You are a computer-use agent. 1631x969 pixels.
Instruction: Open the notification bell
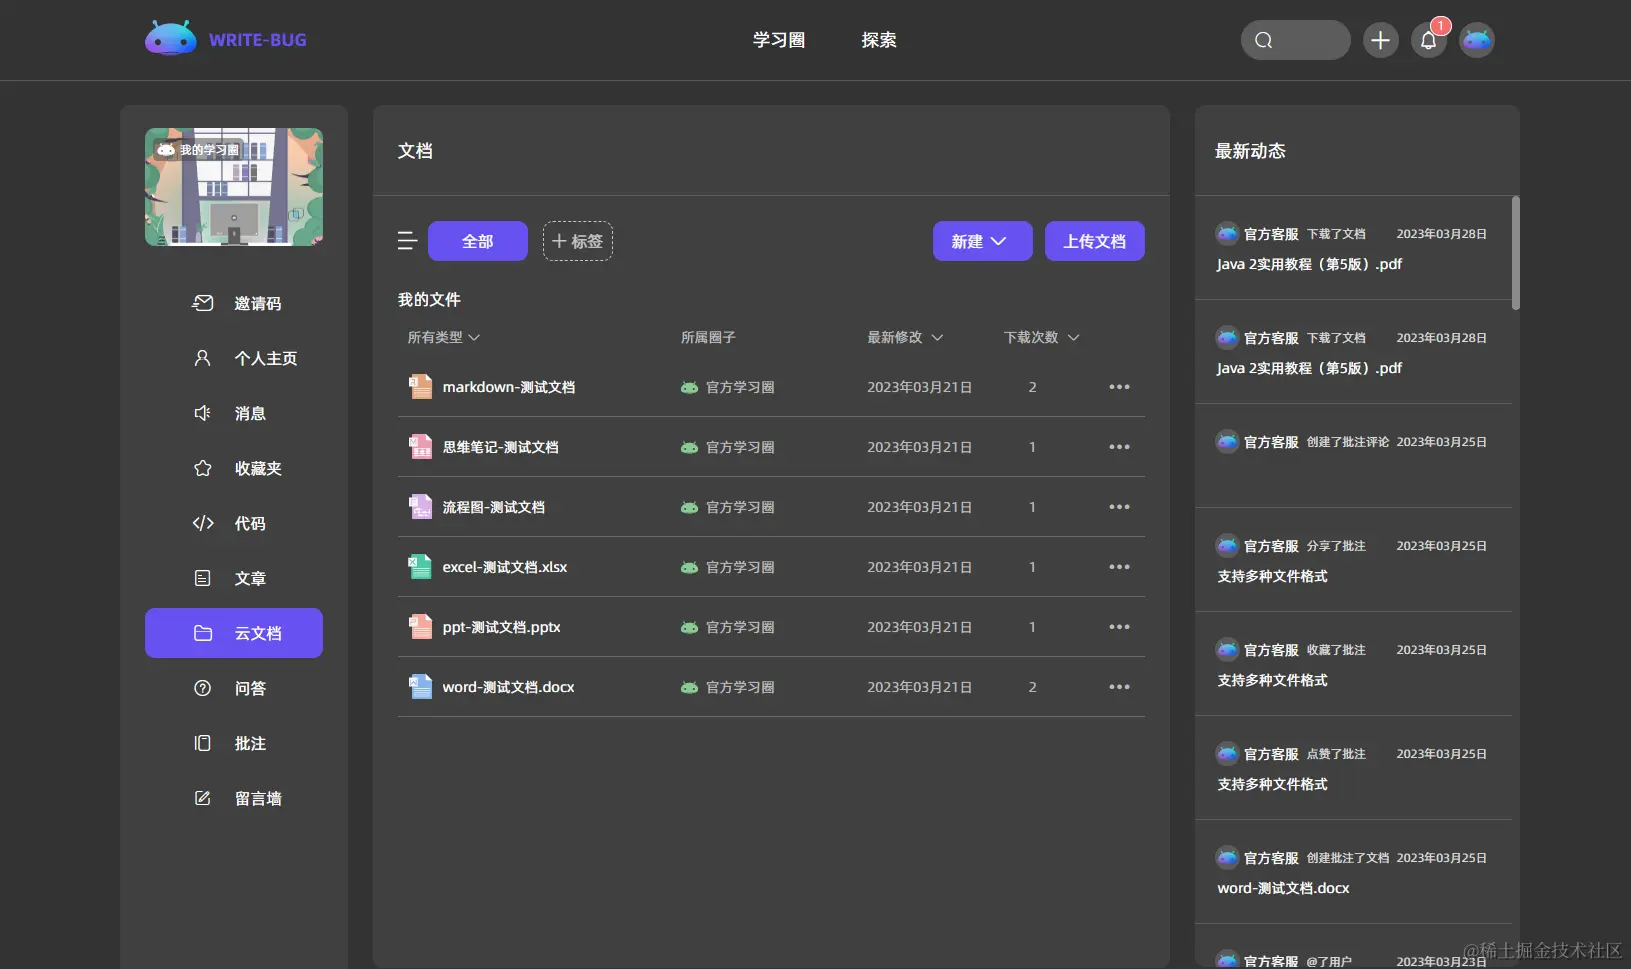(1429, 40)
